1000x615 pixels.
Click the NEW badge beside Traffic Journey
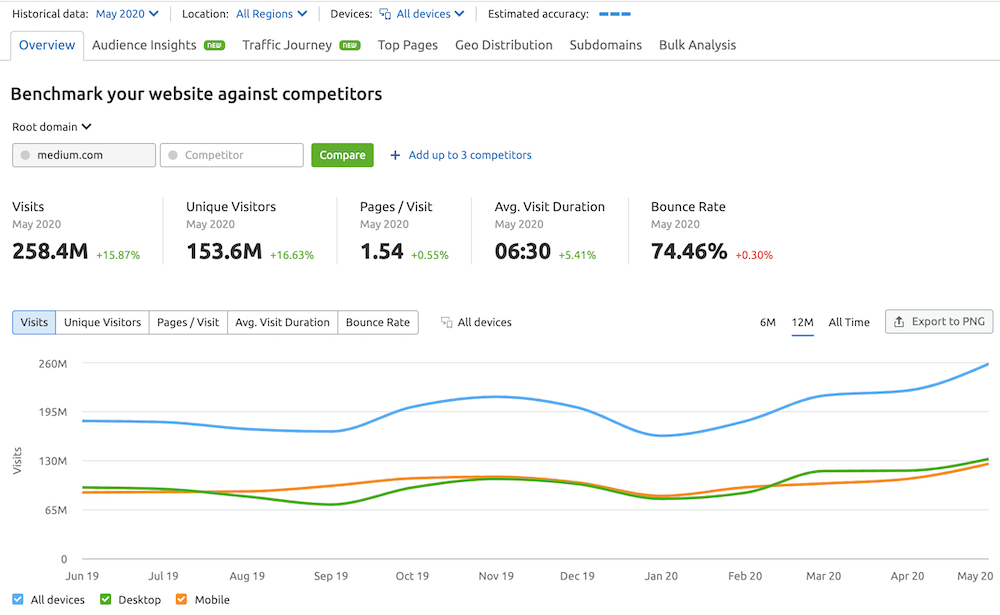tap(350, 44)
